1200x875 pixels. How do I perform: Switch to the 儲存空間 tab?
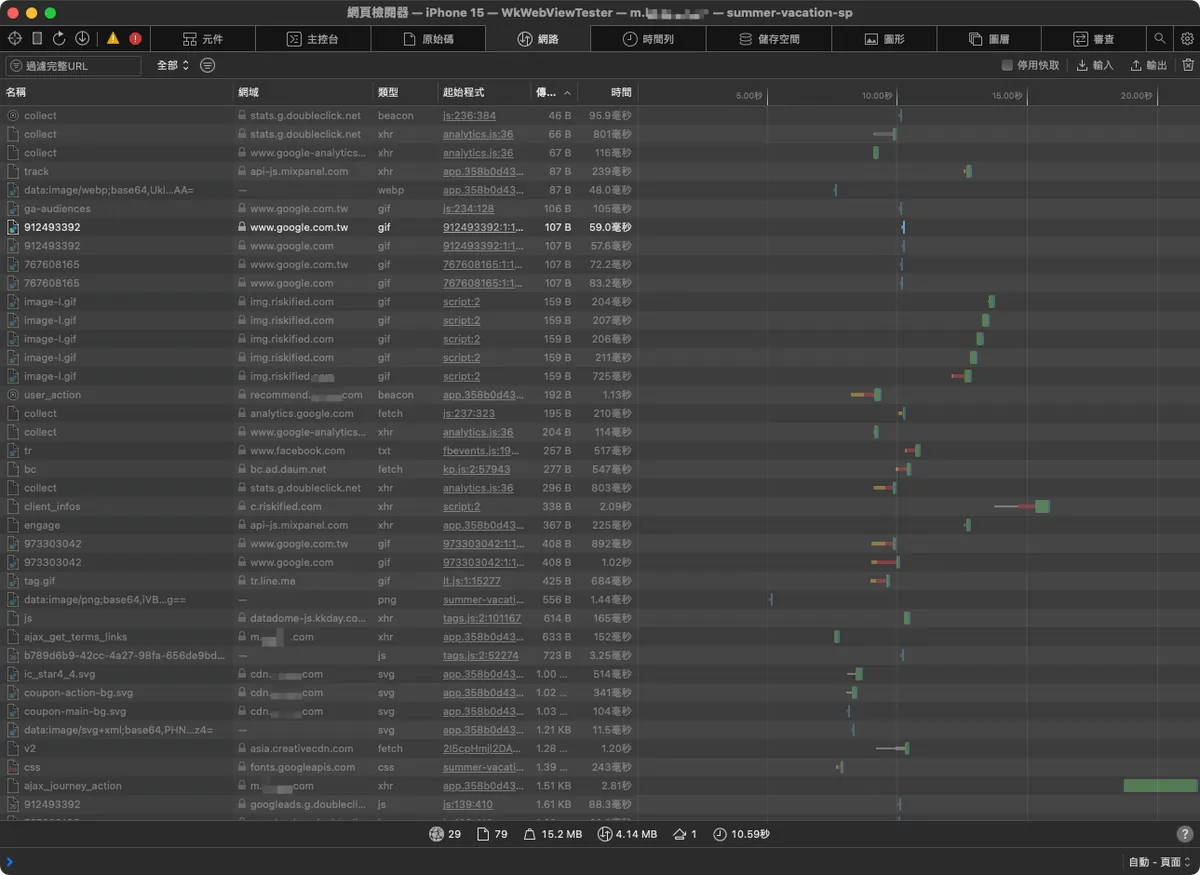(x=769, y=39)
